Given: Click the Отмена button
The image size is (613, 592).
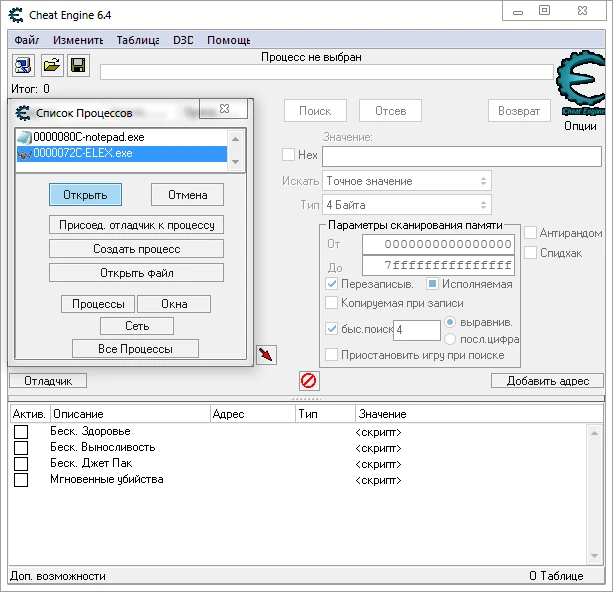Looking at the screenshot, I should coord(188,195).
